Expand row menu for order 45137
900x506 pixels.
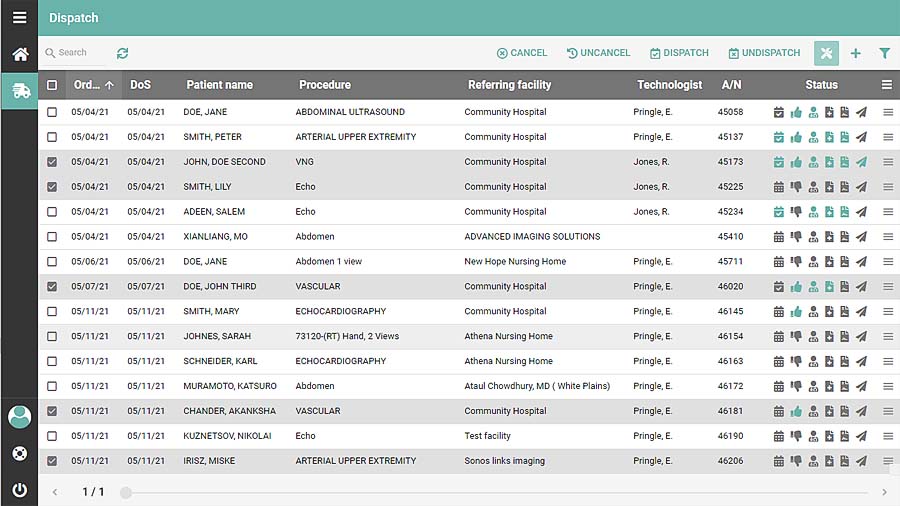tap(888, 137)
